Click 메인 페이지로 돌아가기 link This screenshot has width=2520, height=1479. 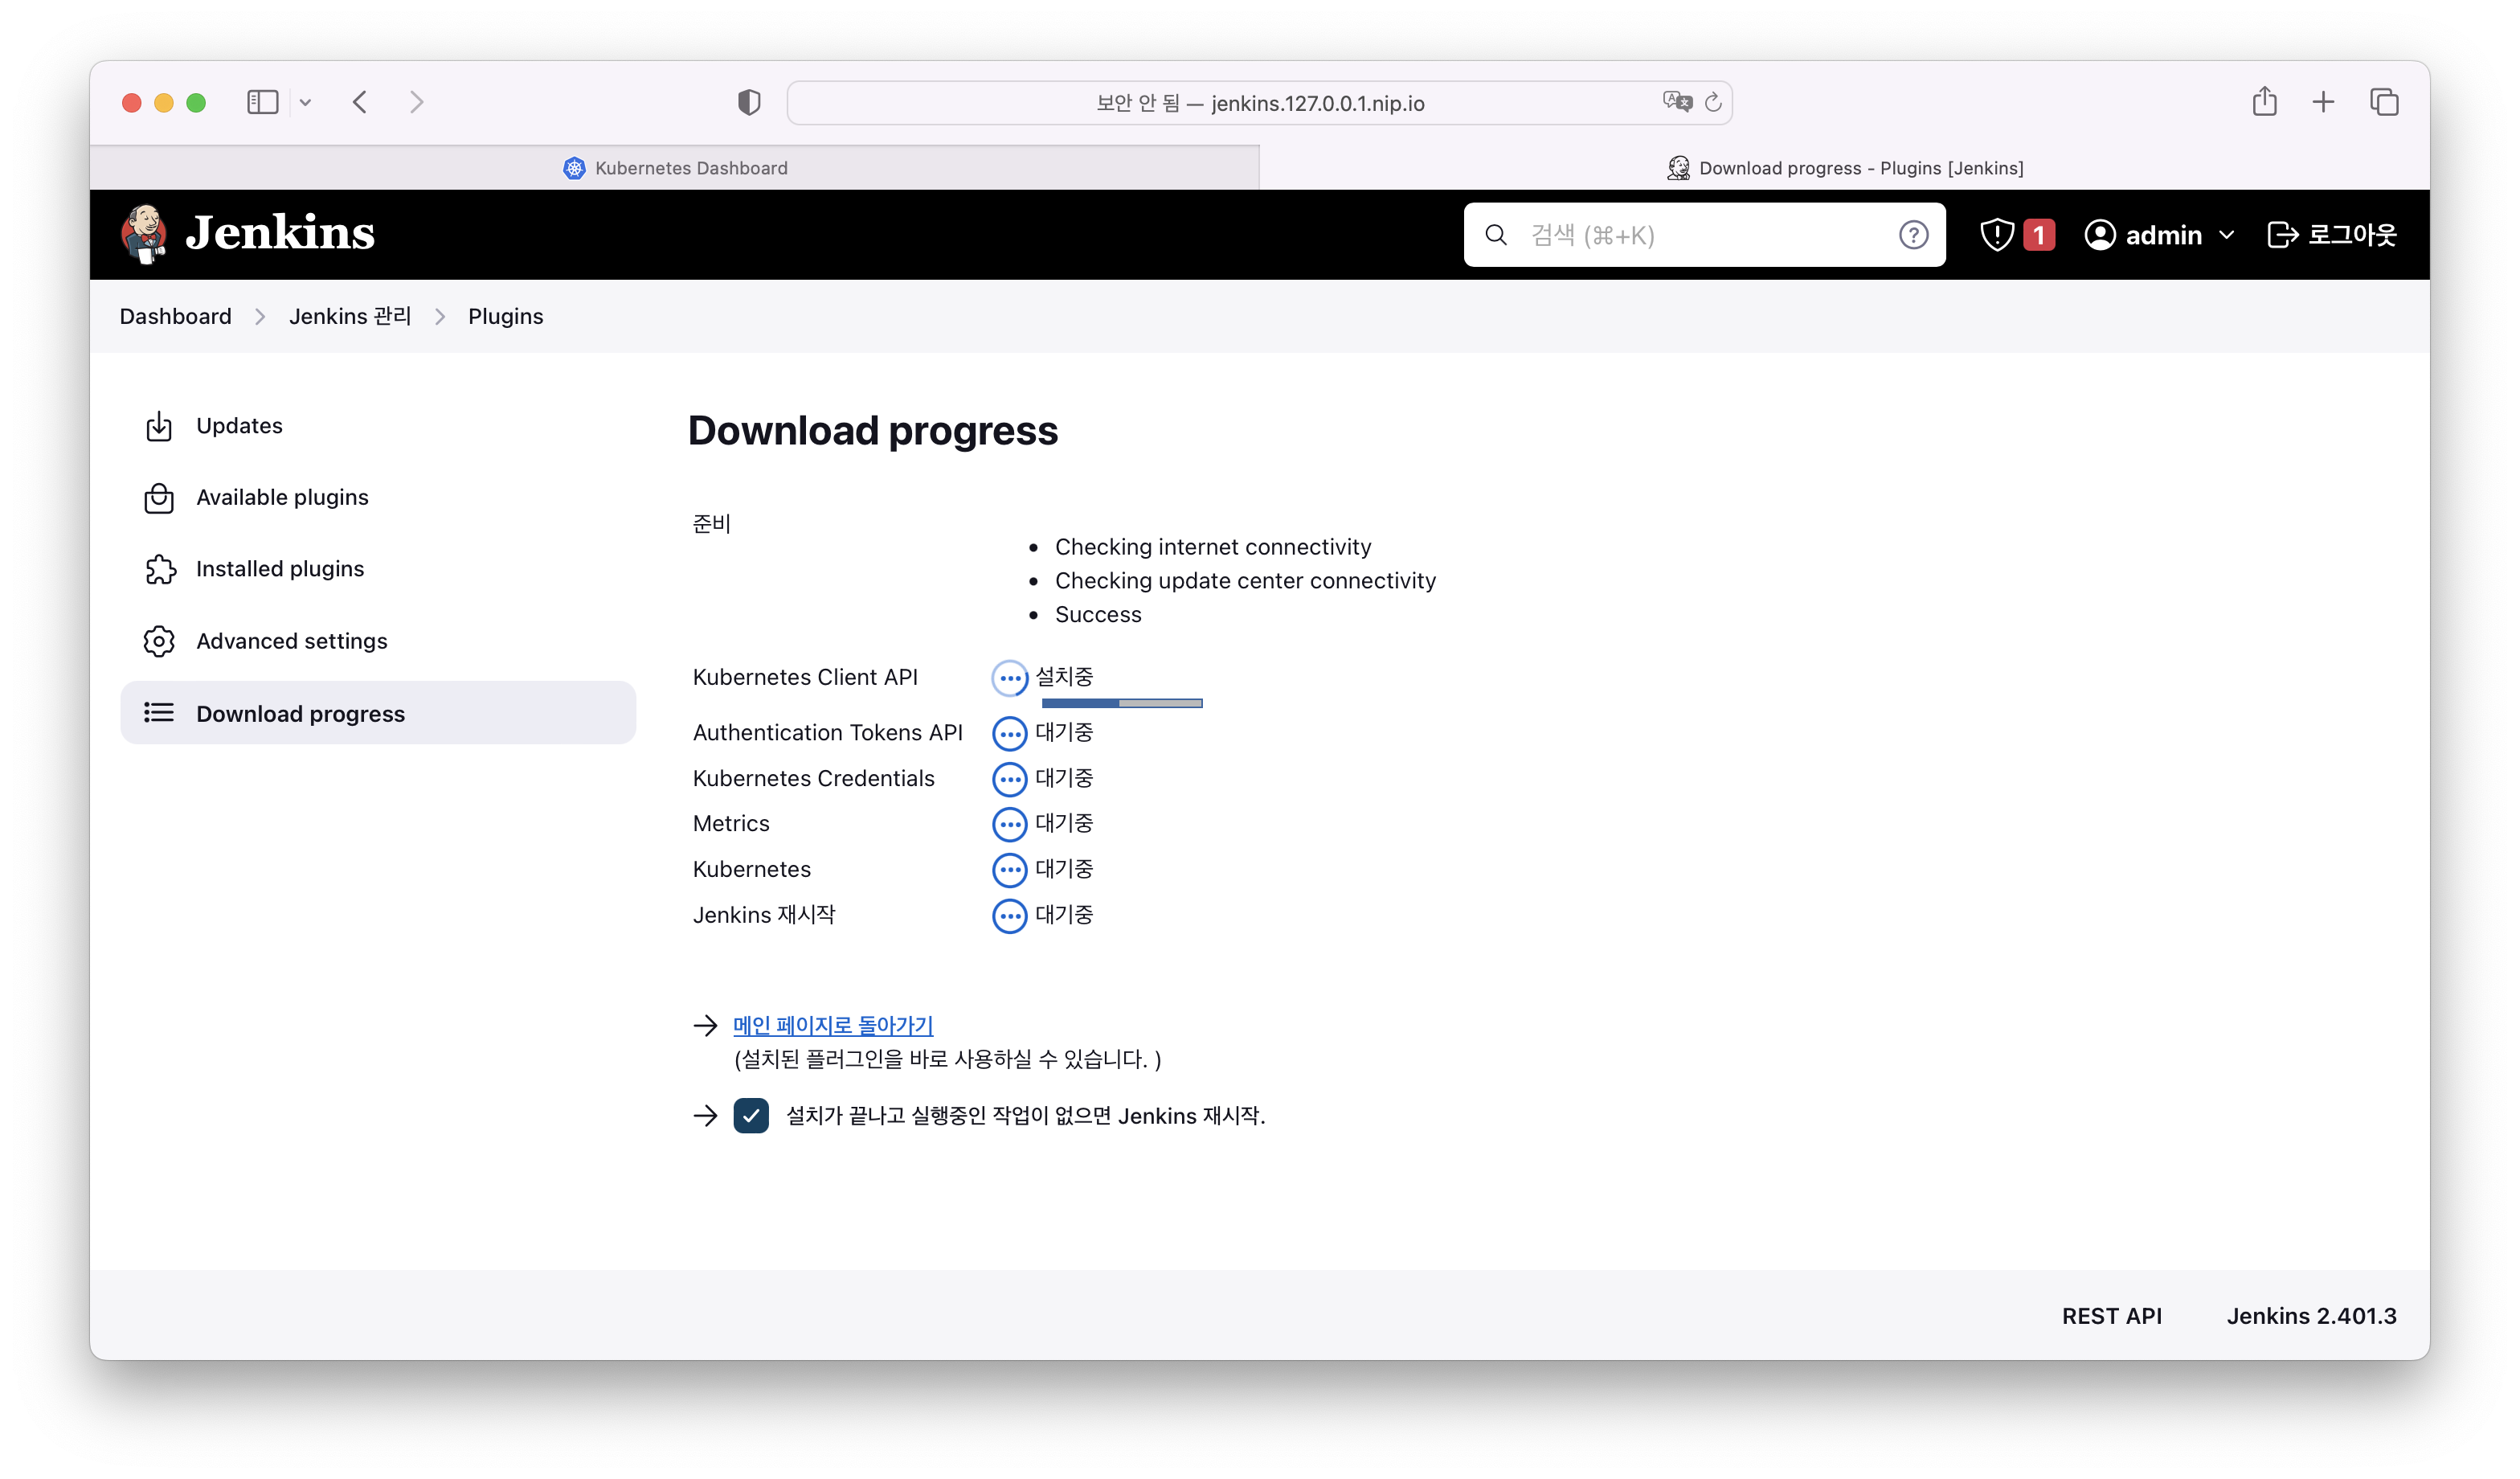coord(833,1025)
